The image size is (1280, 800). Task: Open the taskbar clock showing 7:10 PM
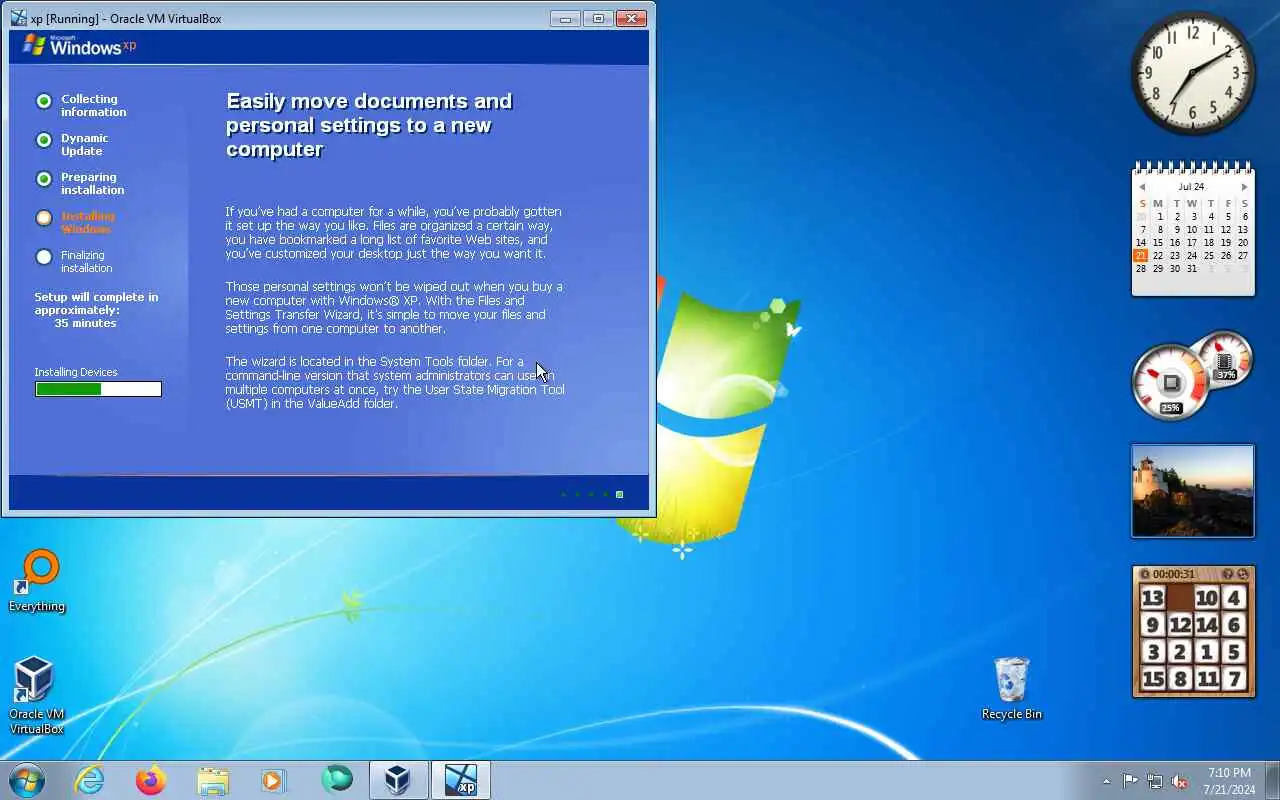click(x=1229, y=781)
